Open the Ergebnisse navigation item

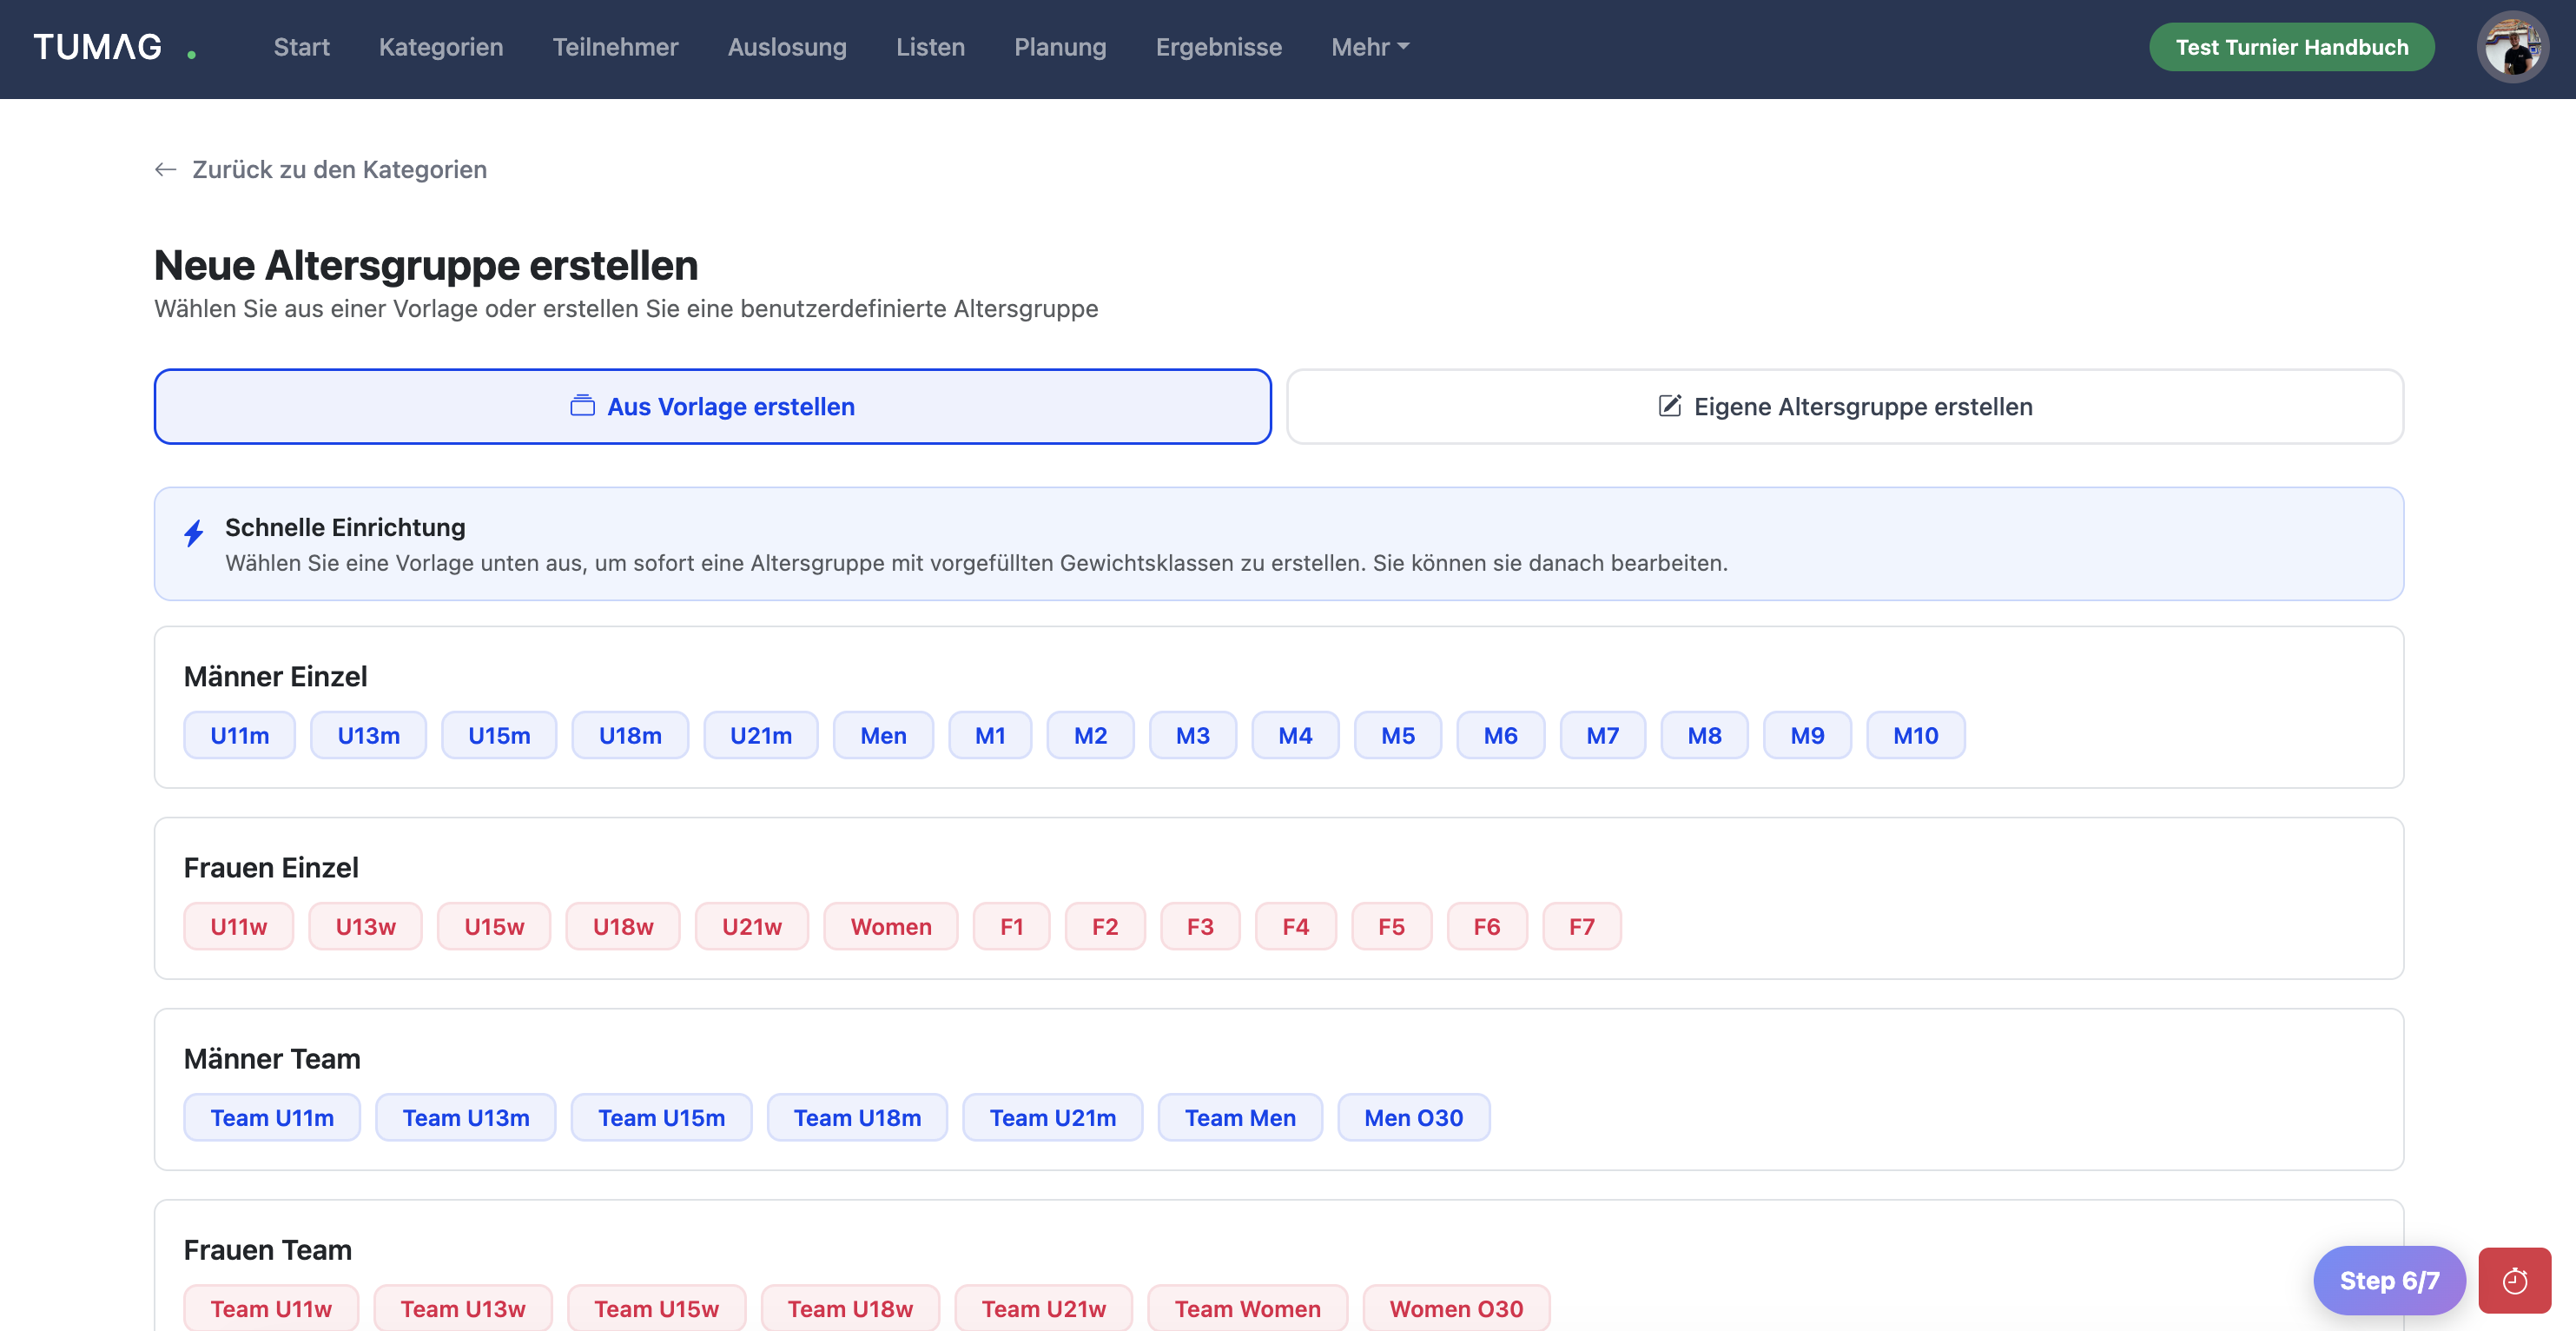tap(1218, 47)
